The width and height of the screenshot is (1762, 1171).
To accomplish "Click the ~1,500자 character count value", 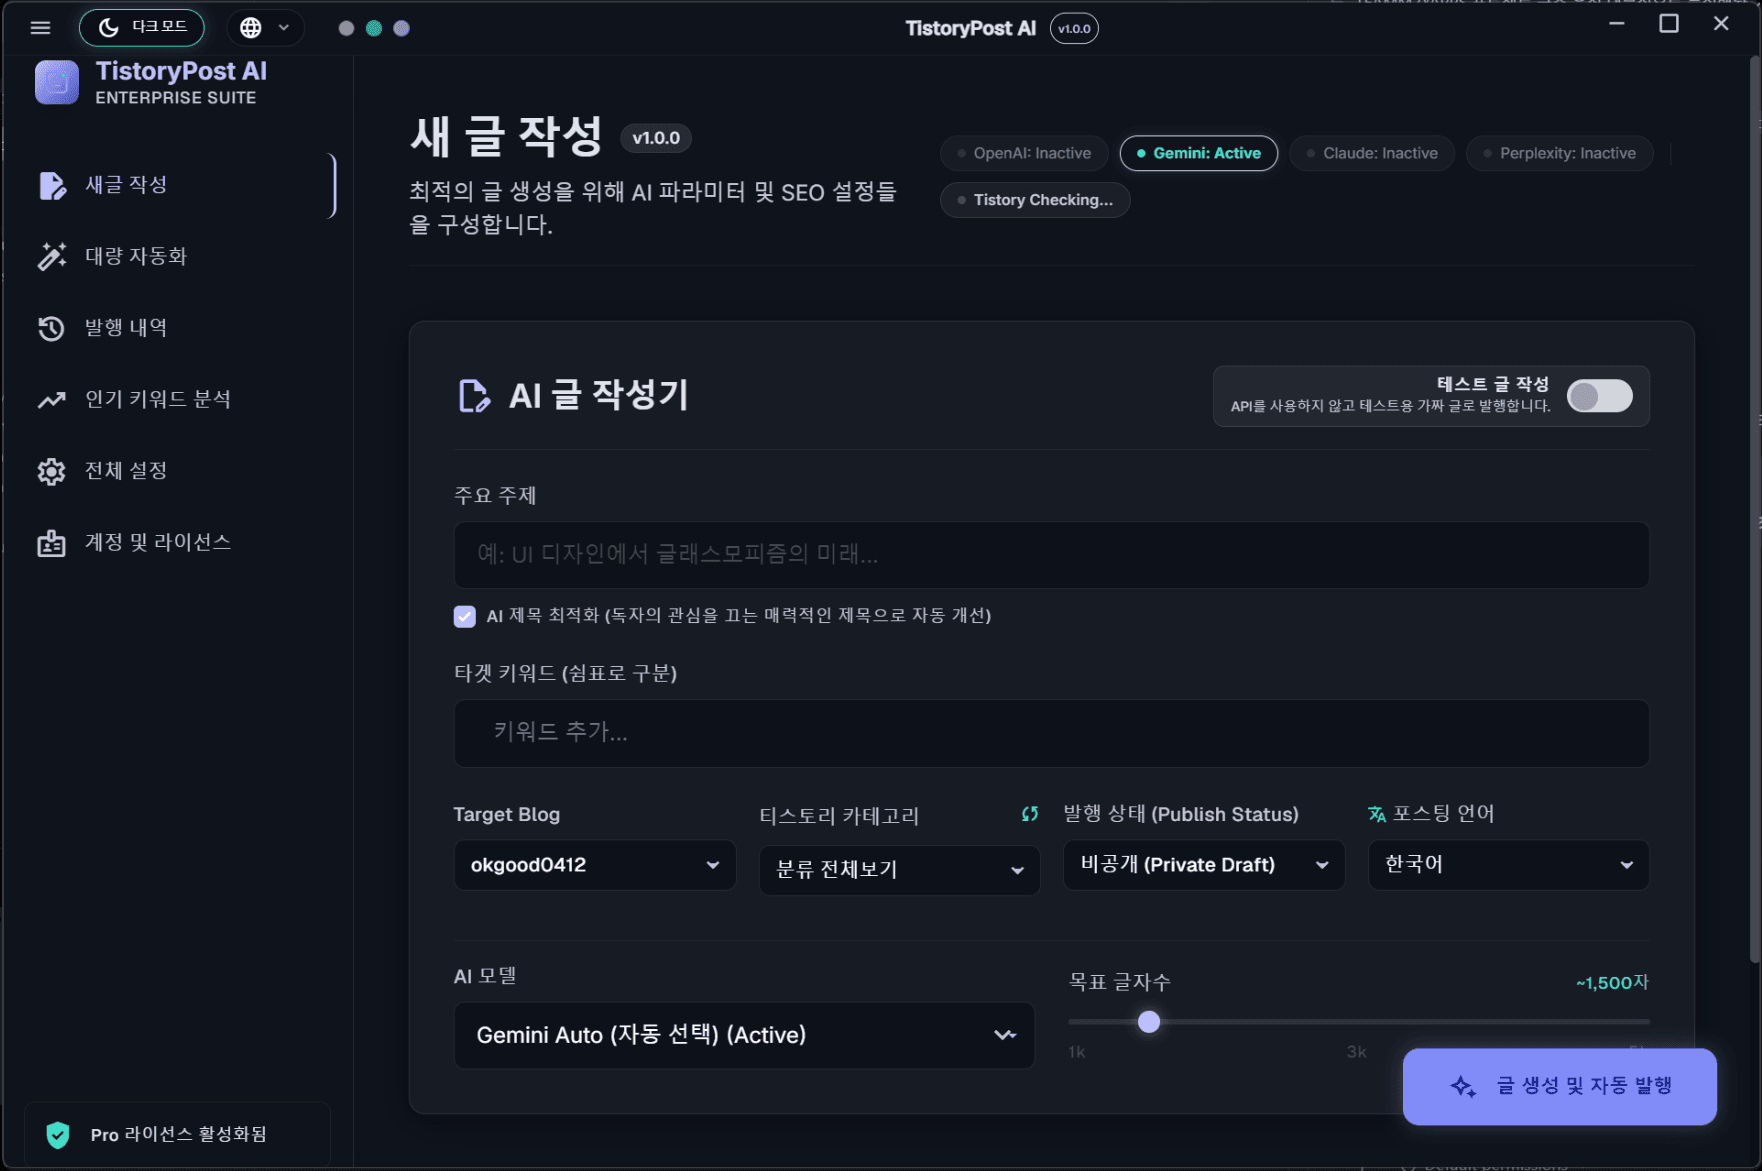I will coord(1612,983).
